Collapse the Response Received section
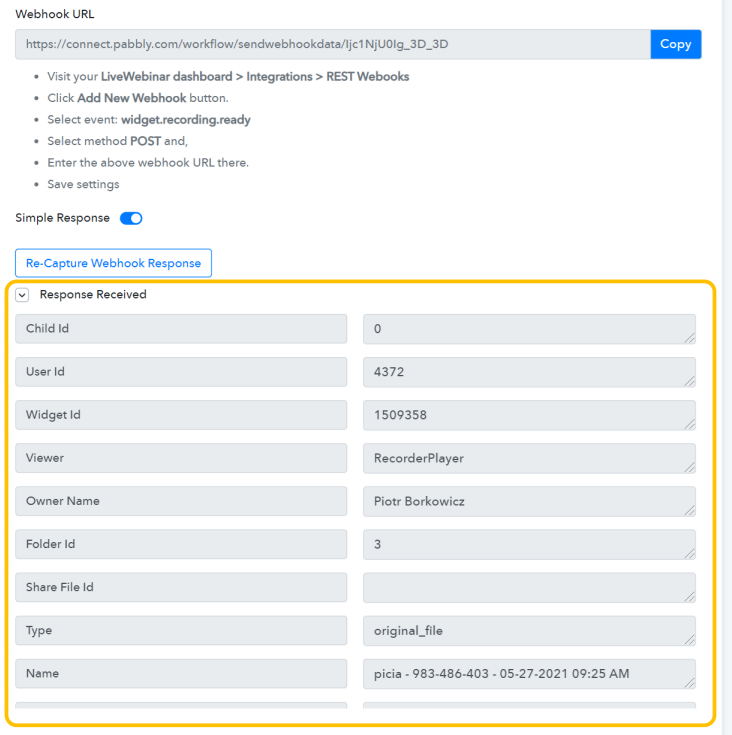The width and height of the screenshot is (732, 735). tap(22, 295)
